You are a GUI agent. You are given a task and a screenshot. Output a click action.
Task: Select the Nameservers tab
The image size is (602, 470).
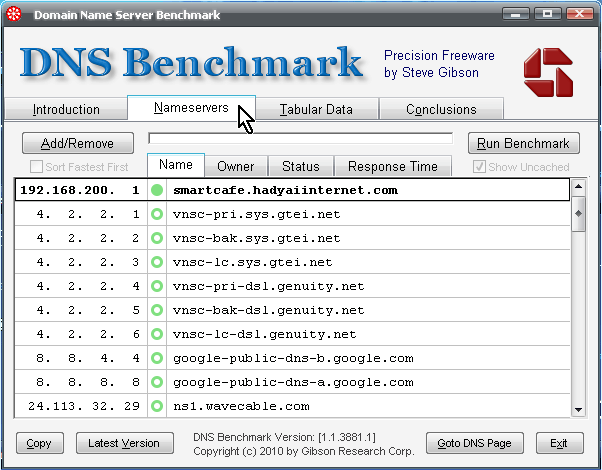tap(191, 108)
